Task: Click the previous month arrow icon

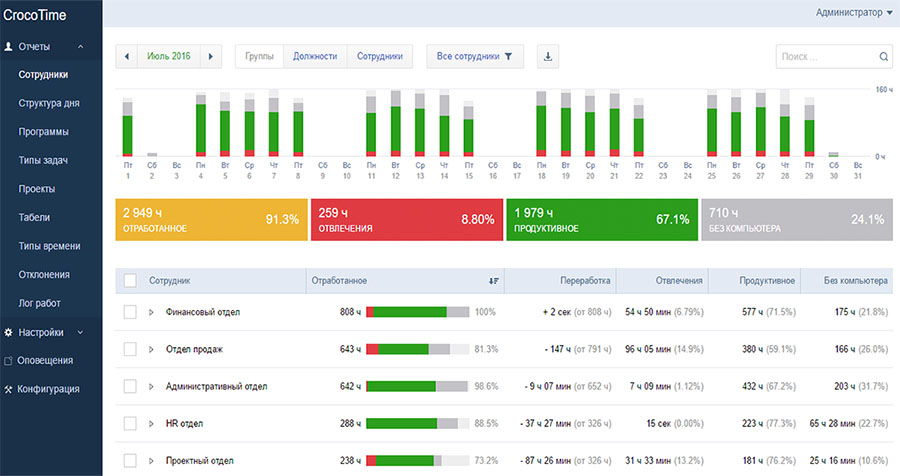Action: pos(127,57)
